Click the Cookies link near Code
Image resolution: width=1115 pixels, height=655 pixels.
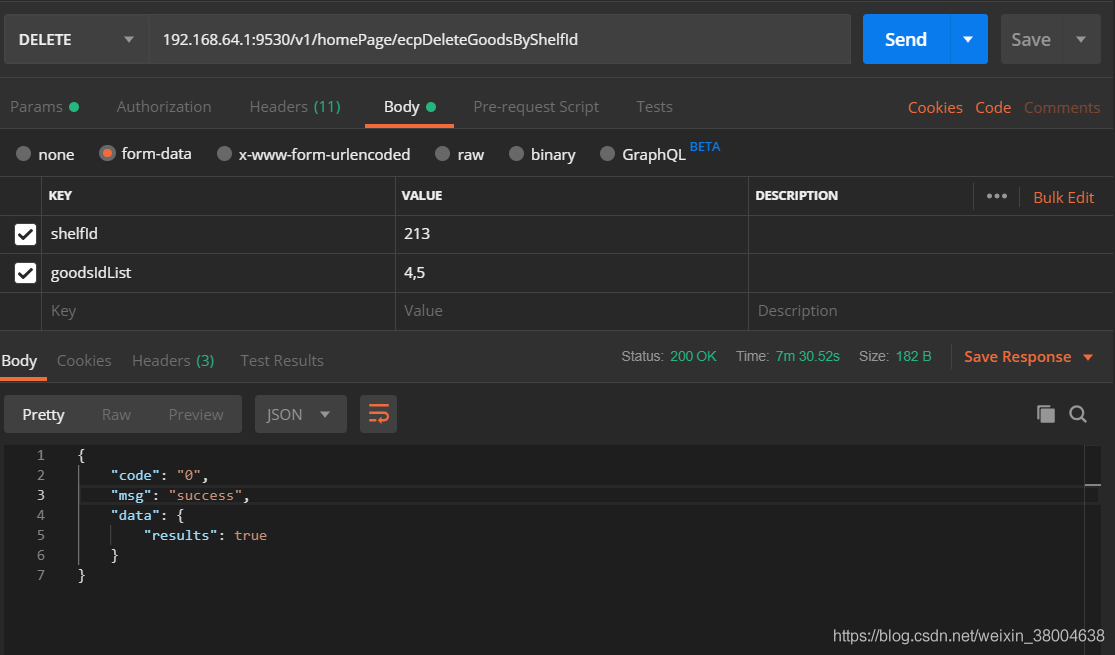click(935, 108)
